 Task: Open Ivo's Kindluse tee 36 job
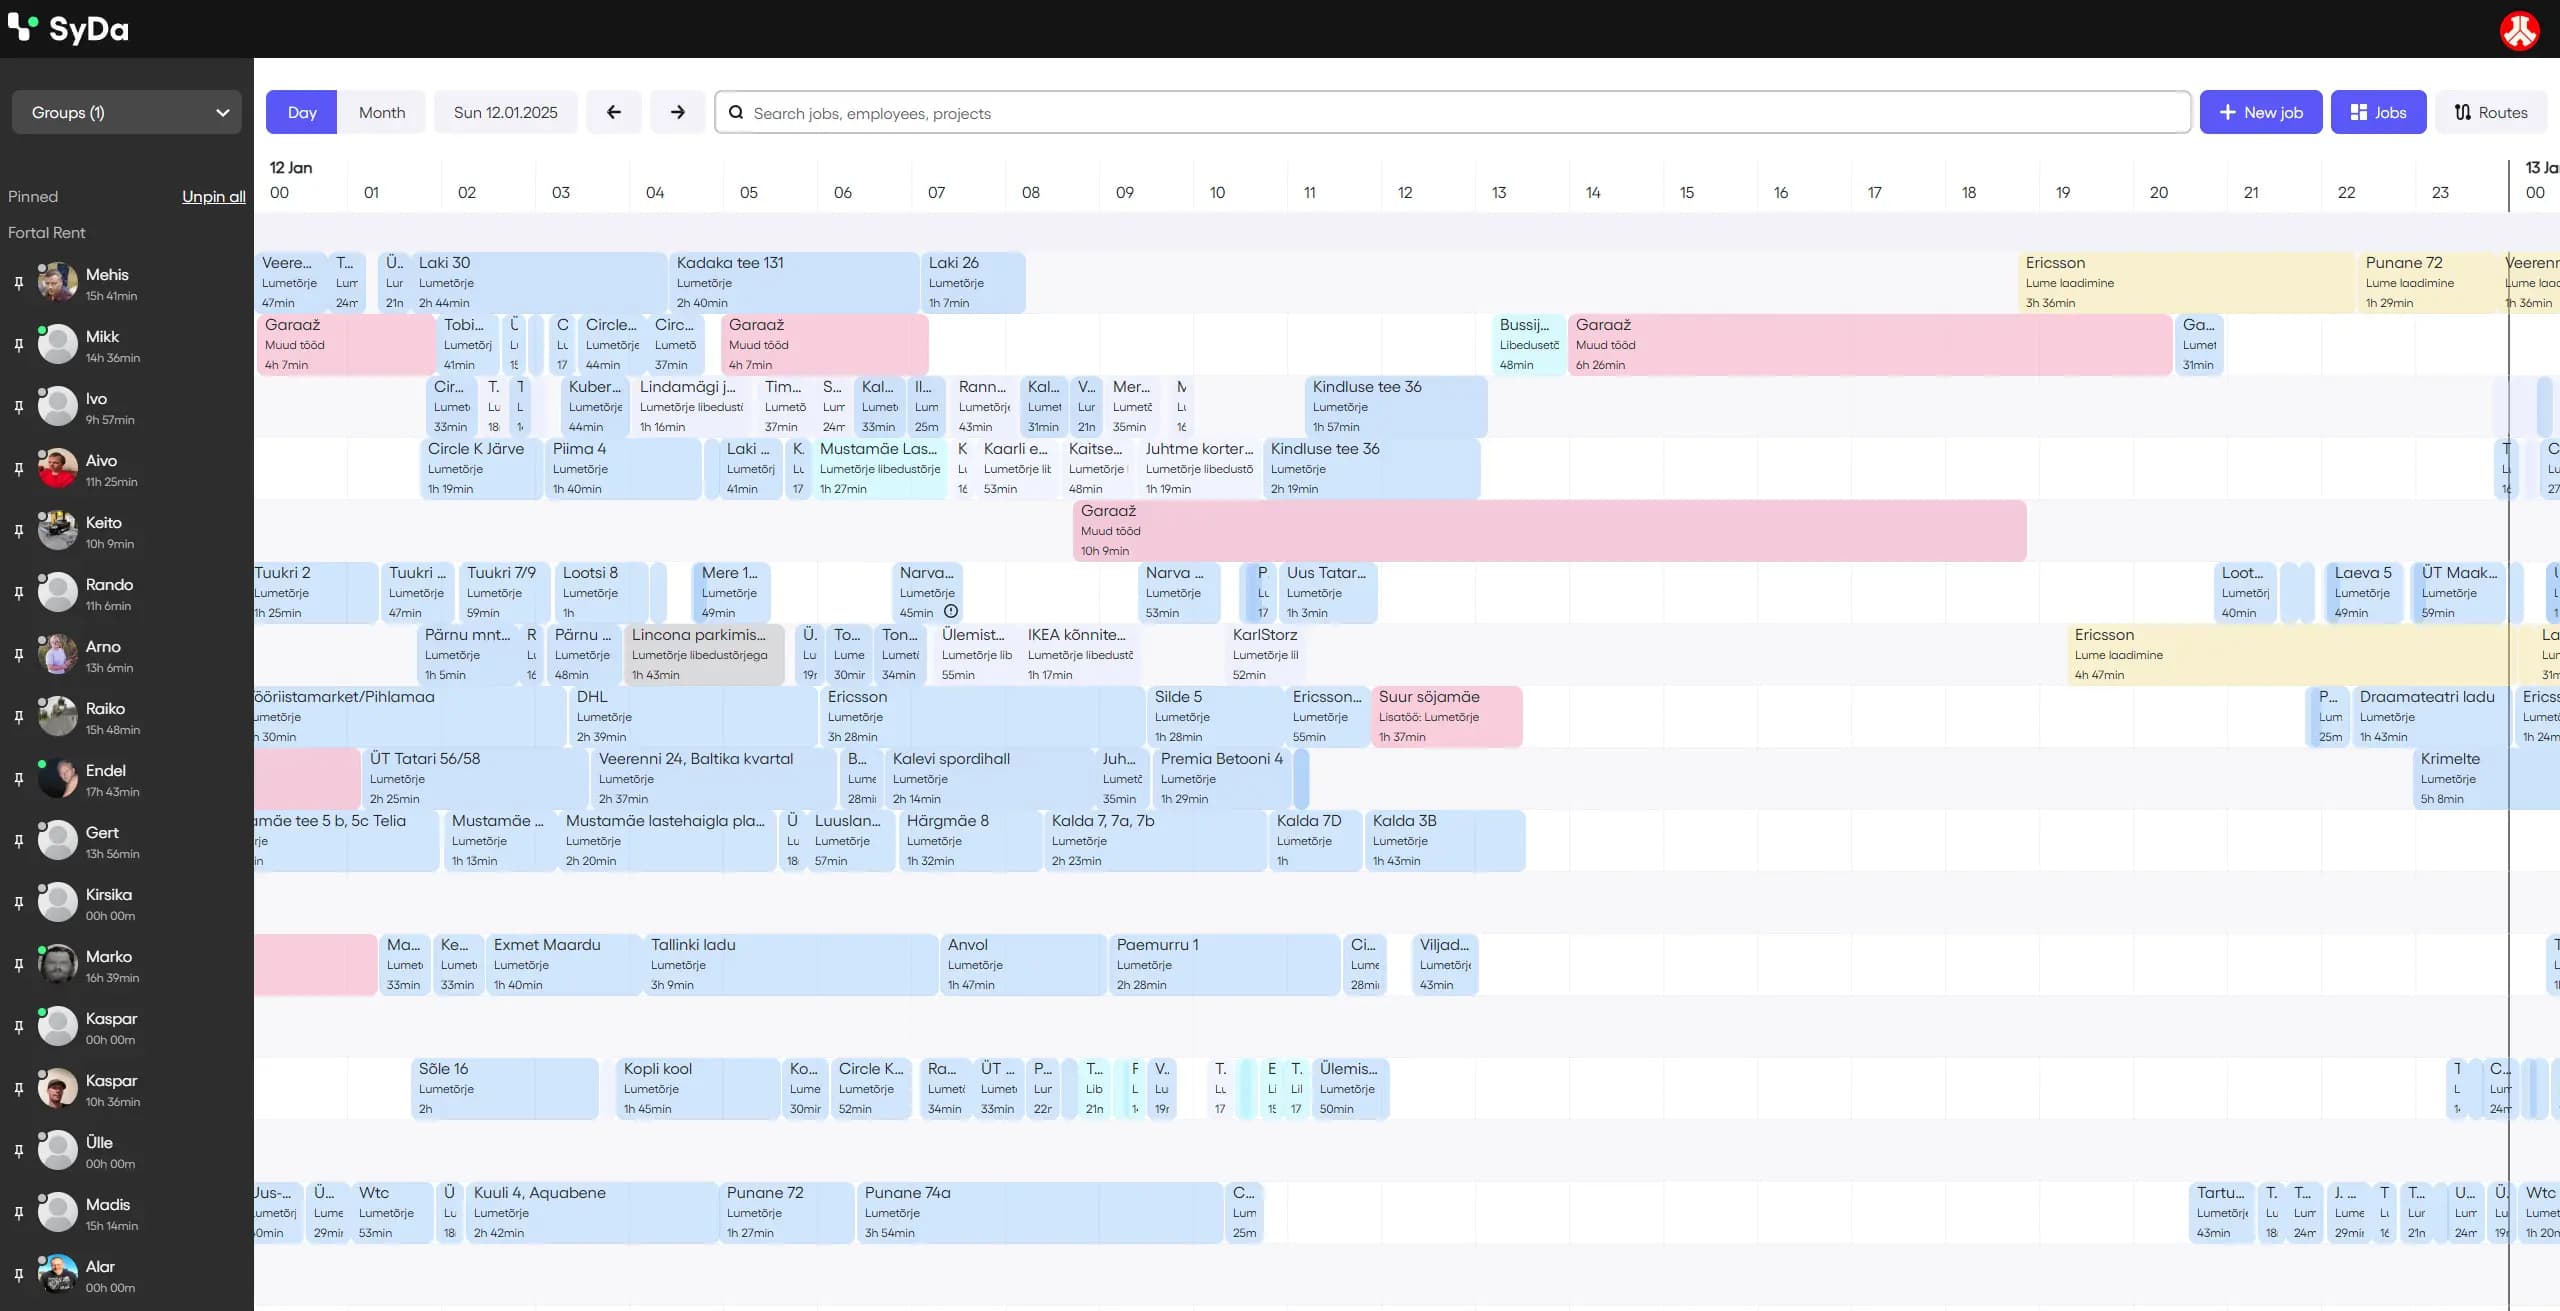click(x=1397, y=407)
